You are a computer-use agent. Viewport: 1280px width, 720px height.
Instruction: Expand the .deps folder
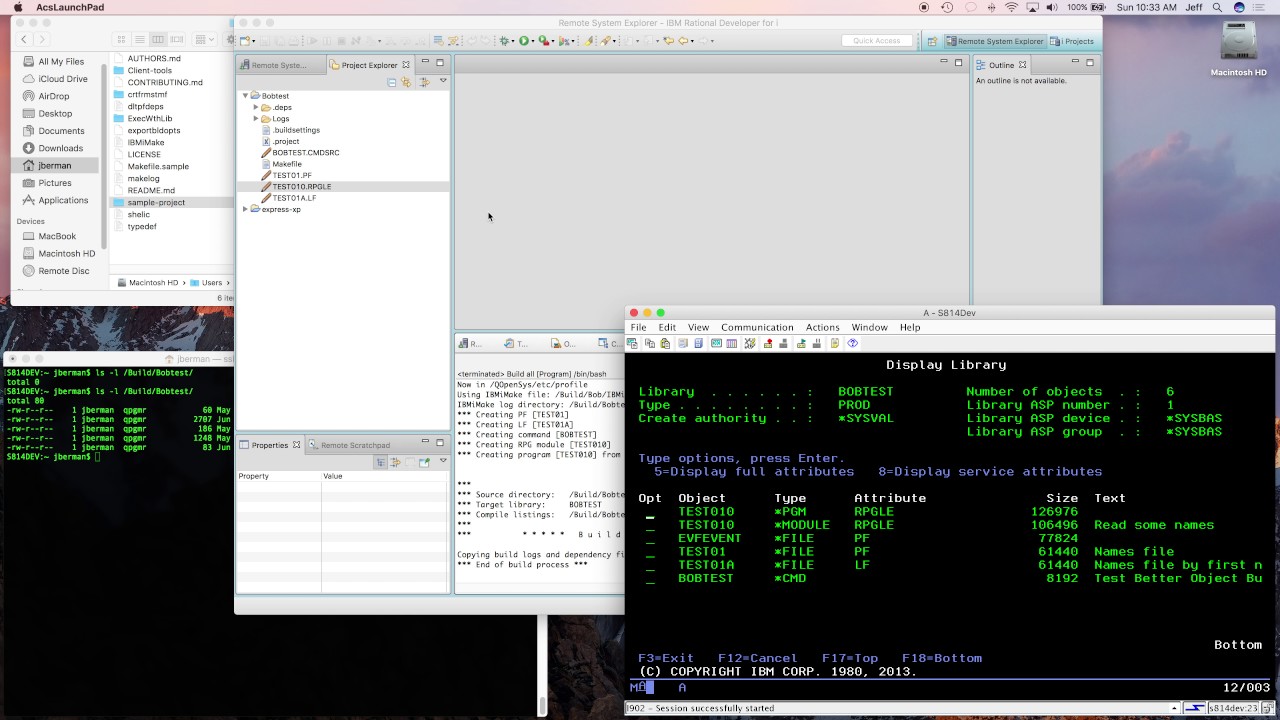tap(256, 107)
